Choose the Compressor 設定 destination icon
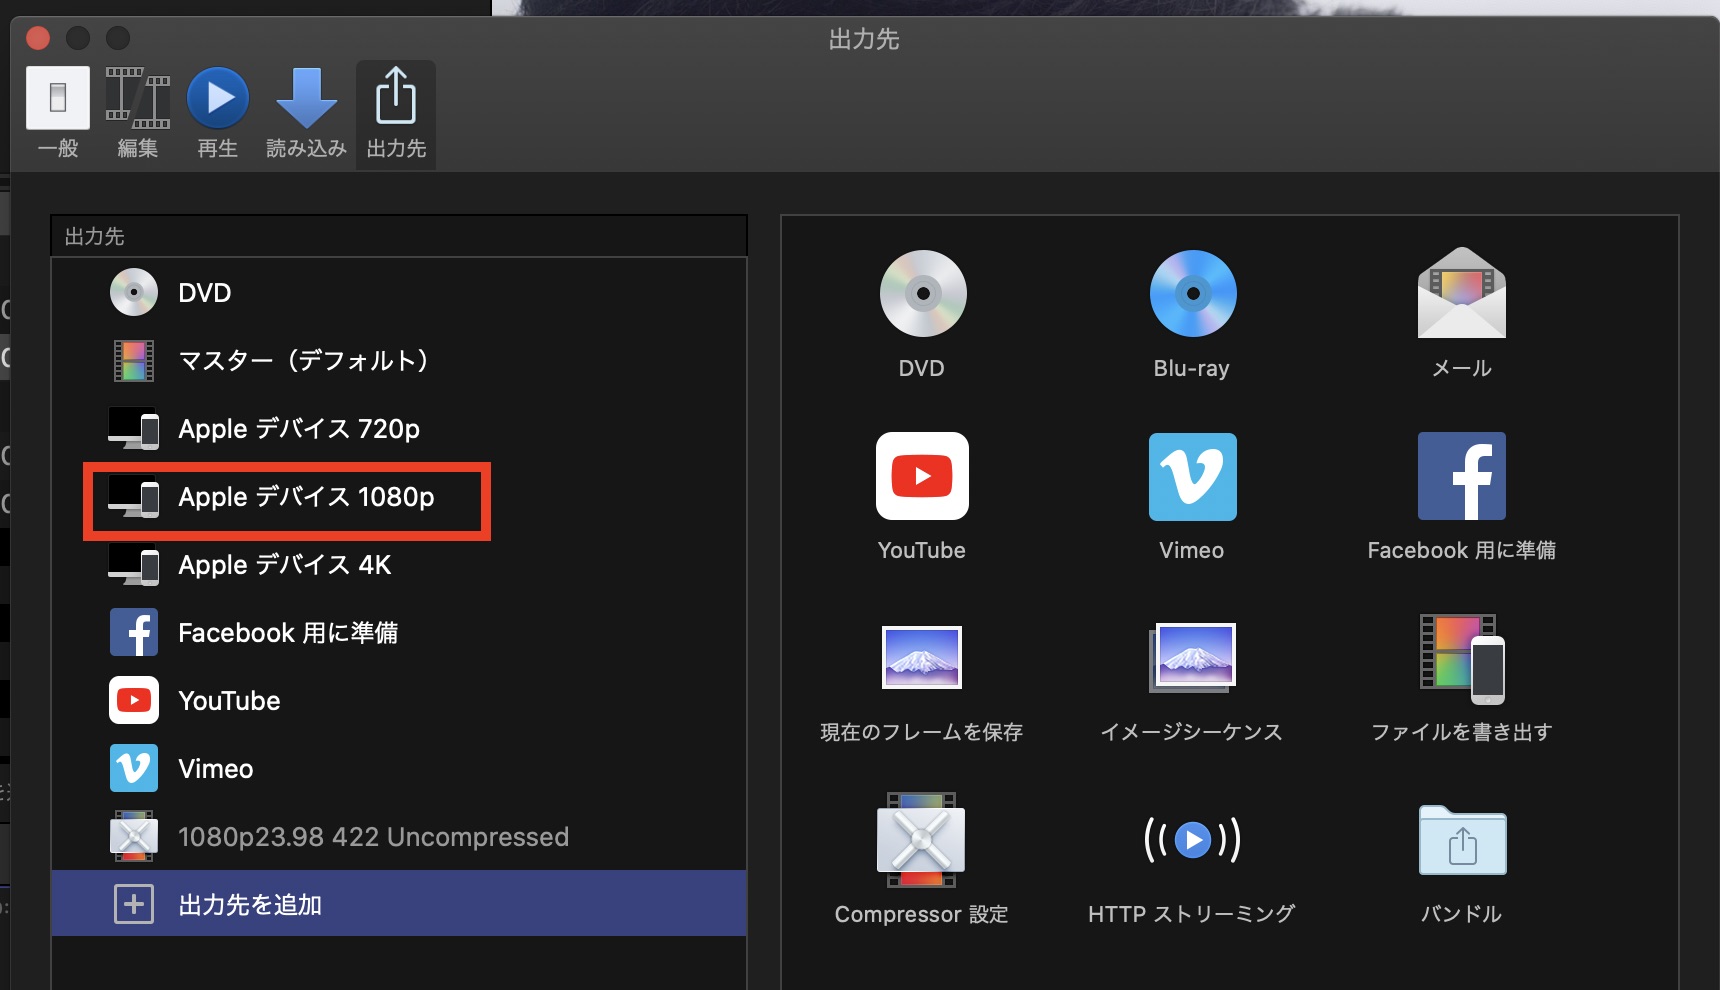Viewport: 1720px width, 990px height. (922, 840)
